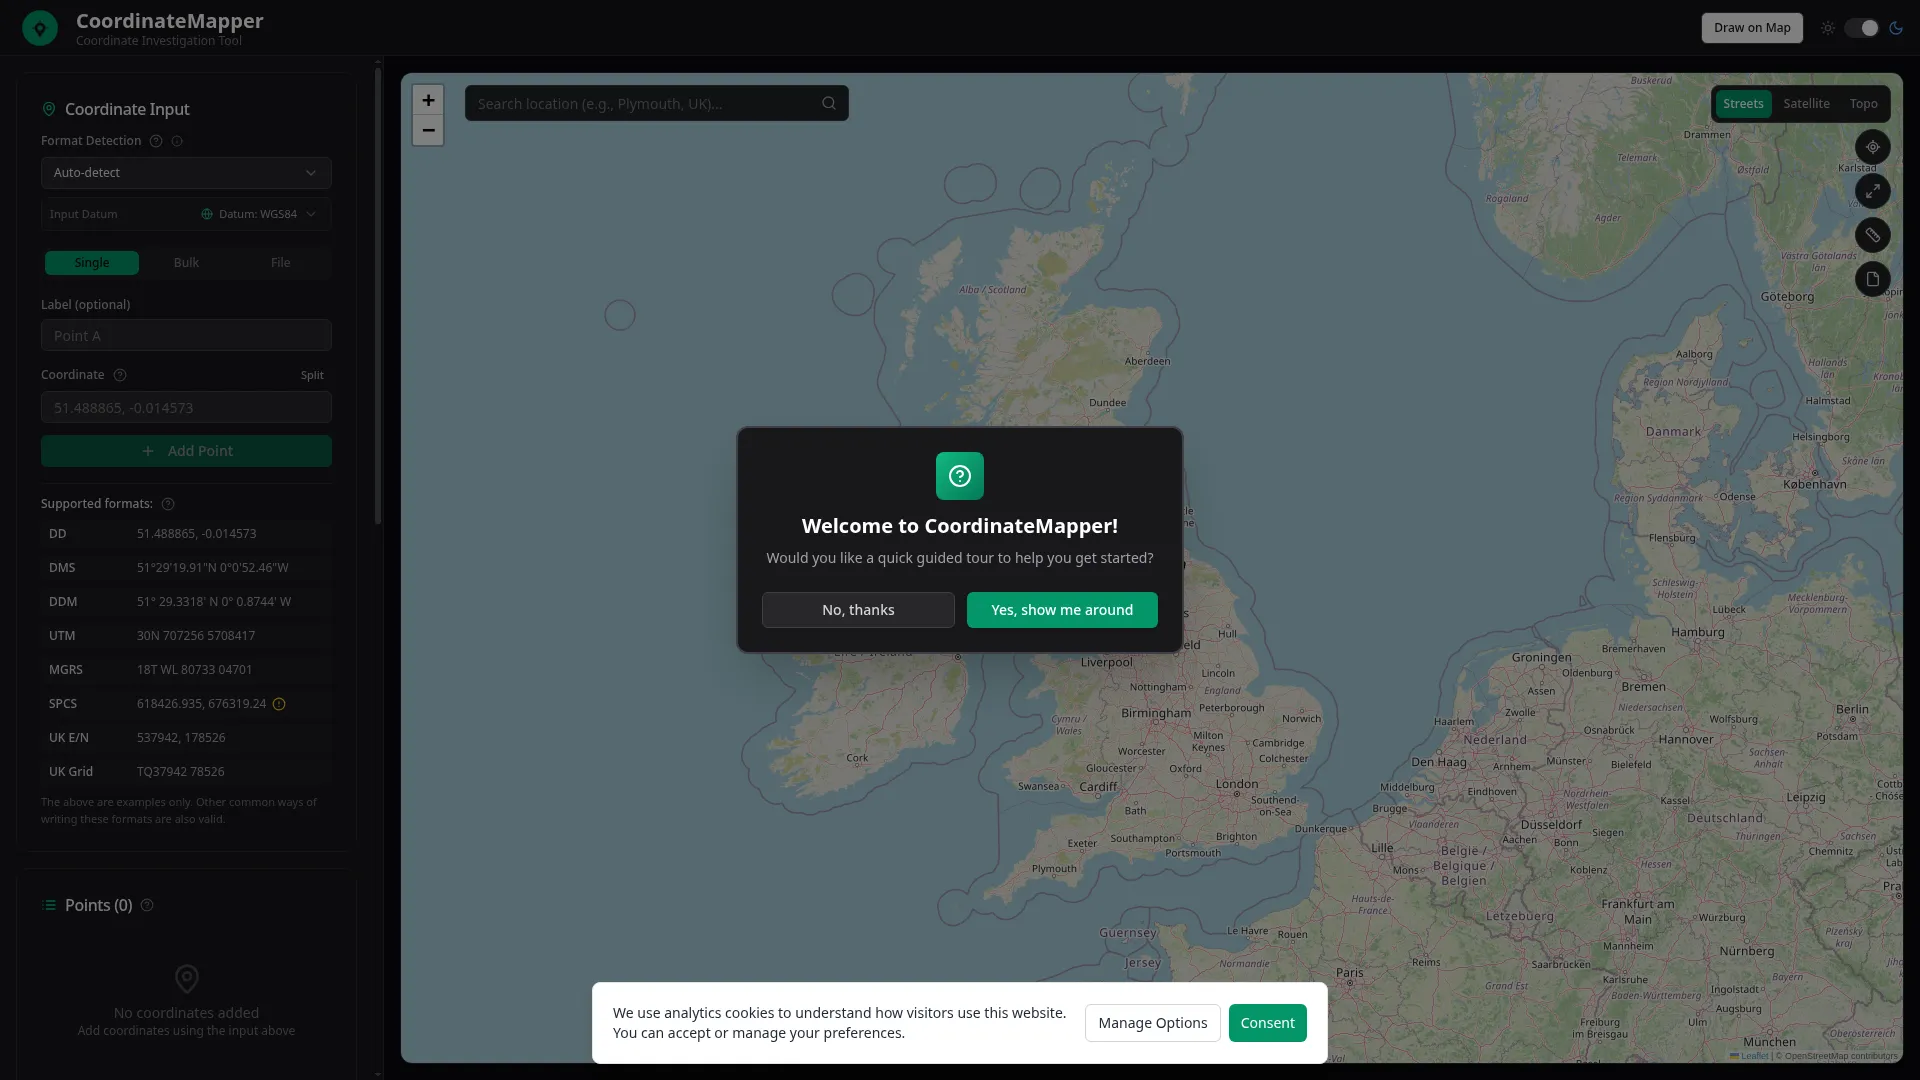The image size is (1920, 1080).
Task: Click No, thanks in welcome dialog
Action: (858, 610)
